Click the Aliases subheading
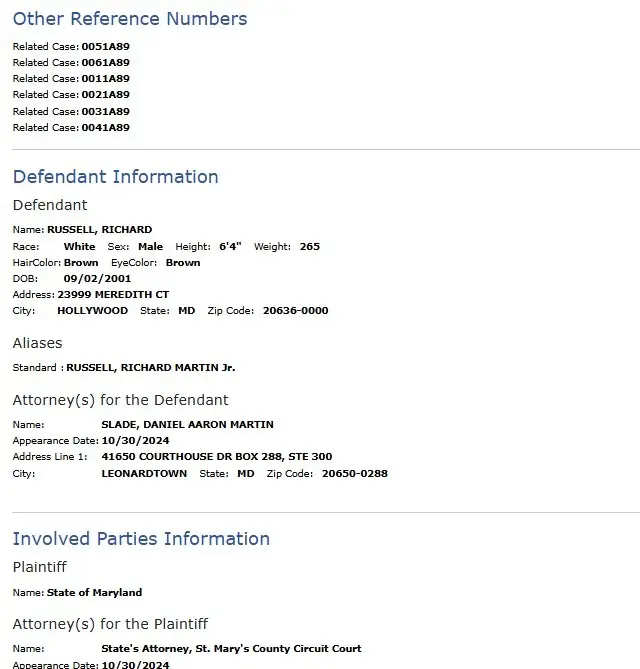The height and width of the screenshot is (669, 640). point(38,343)
